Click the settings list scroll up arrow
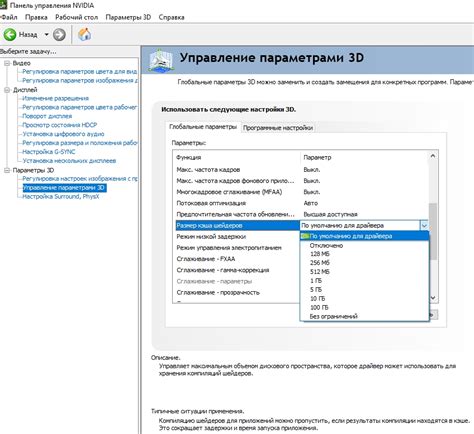 tap(433, 156)
